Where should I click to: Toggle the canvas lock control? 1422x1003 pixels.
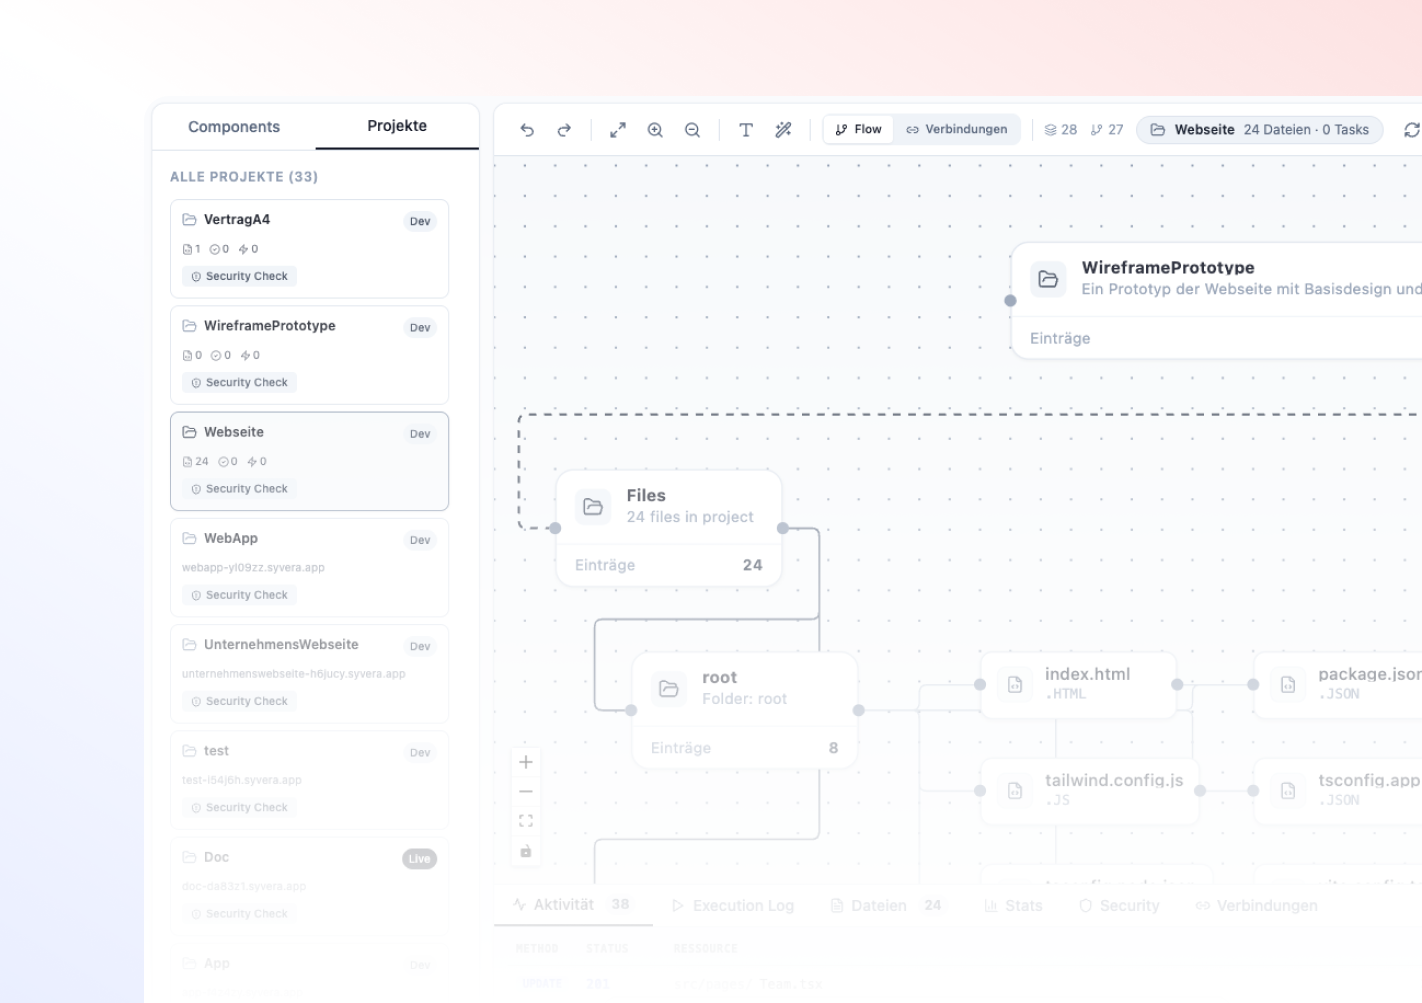click(526, 851)
